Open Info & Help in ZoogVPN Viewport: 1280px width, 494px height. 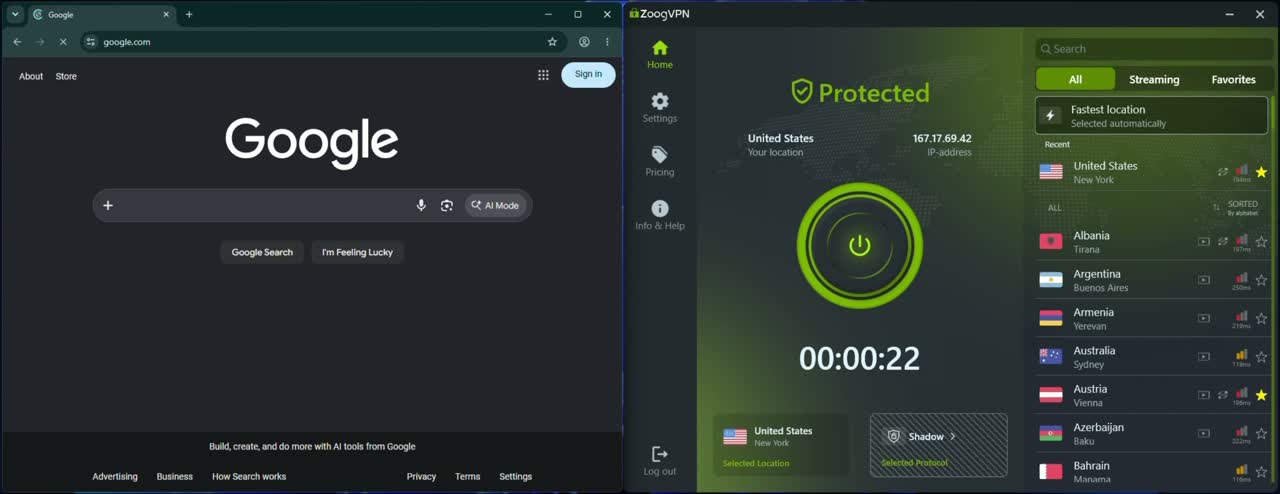[660, 215]
